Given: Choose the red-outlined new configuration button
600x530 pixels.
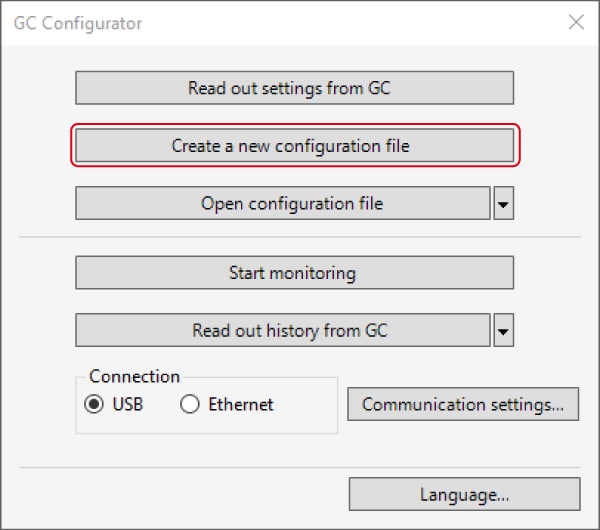Looking at the screenshot, I should (294, 145).
